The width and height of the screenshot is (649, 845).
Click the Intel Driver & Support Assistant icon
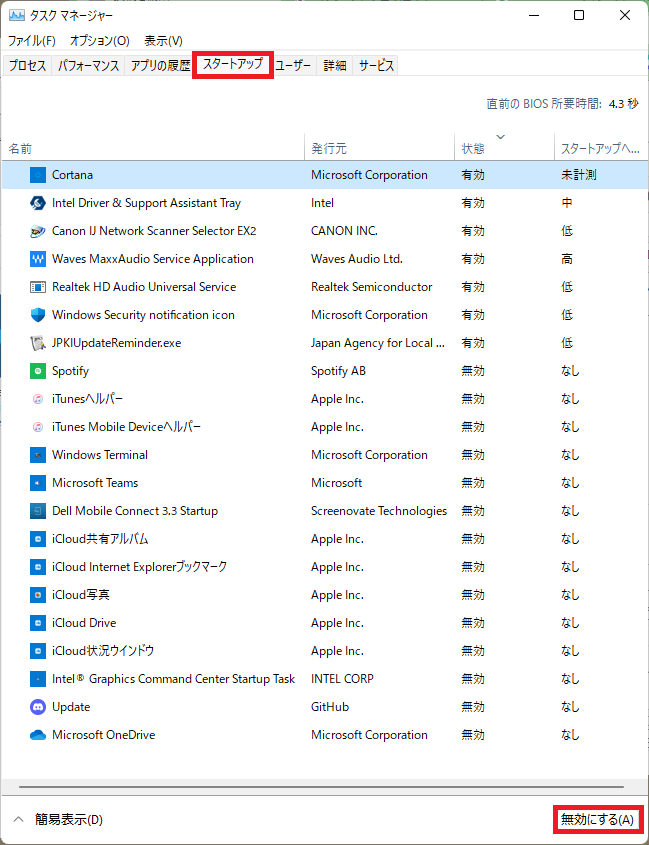tap(38, 203)
